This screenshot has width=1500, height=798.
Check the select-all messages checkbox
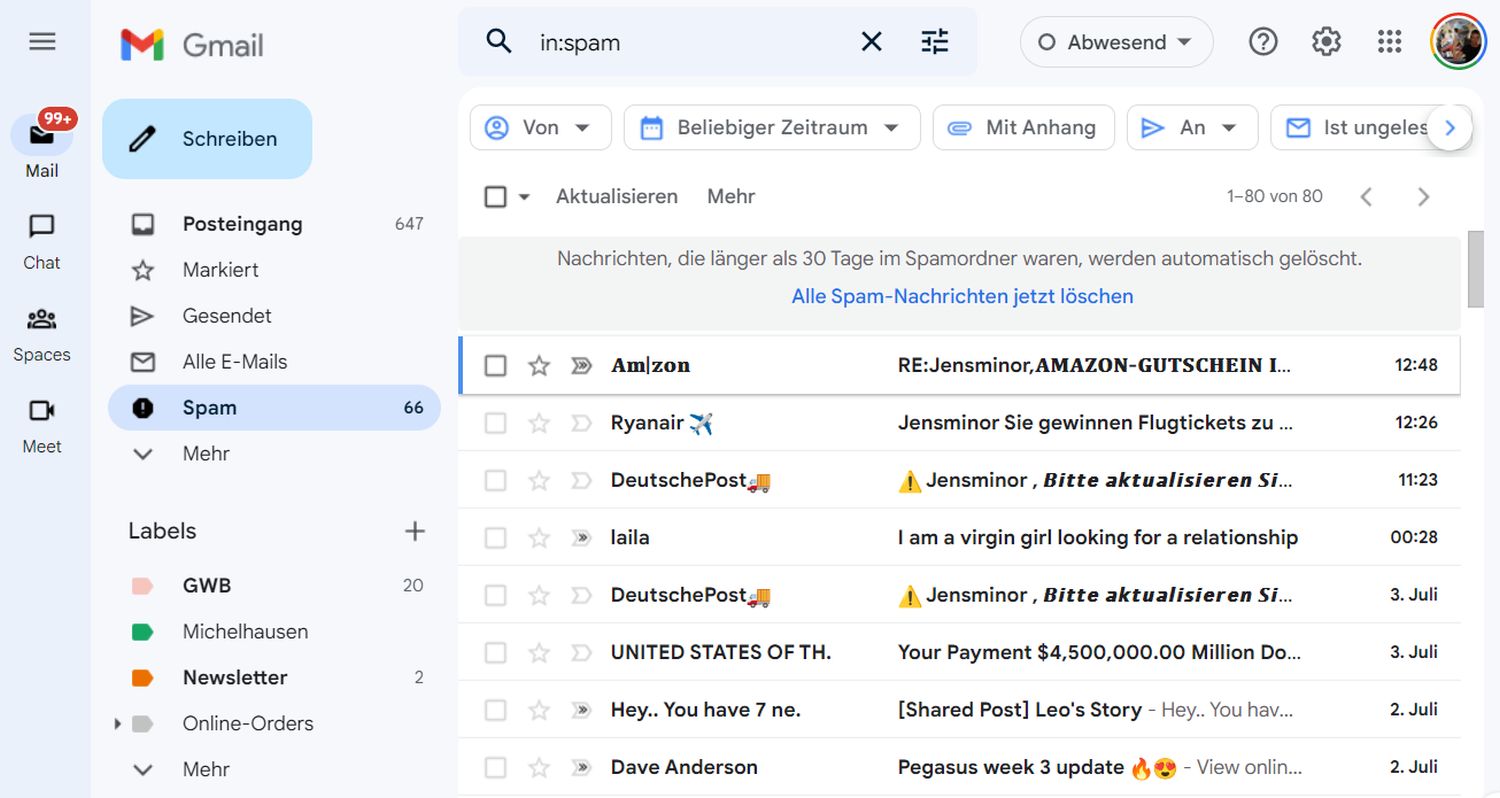pos(495,197)
